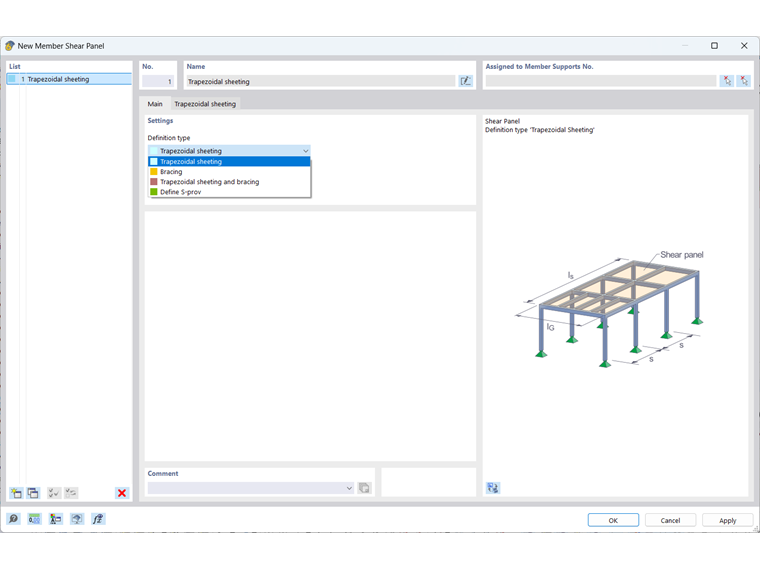The height and width of the screenshot is (570, 760).
Task: Copy the selected shear panel item
Action: tap(33, 493)
